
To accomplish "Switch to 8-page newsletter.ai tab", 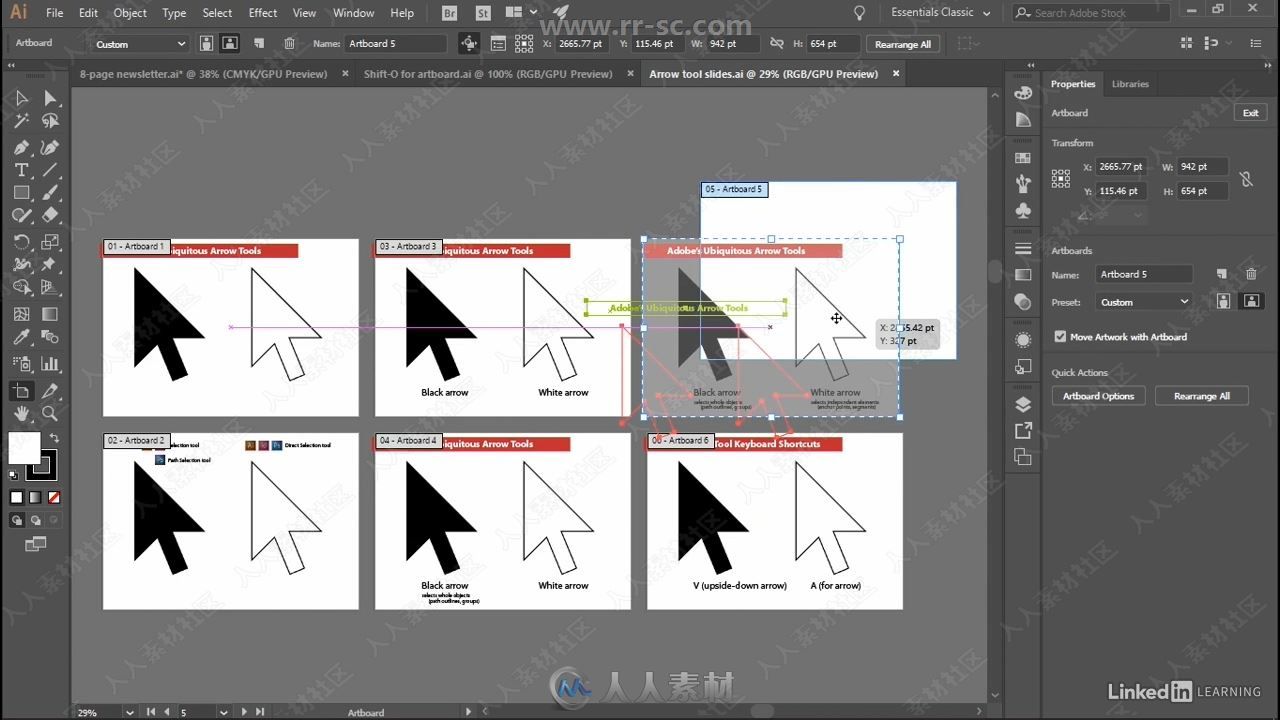I will coord(203,74).
